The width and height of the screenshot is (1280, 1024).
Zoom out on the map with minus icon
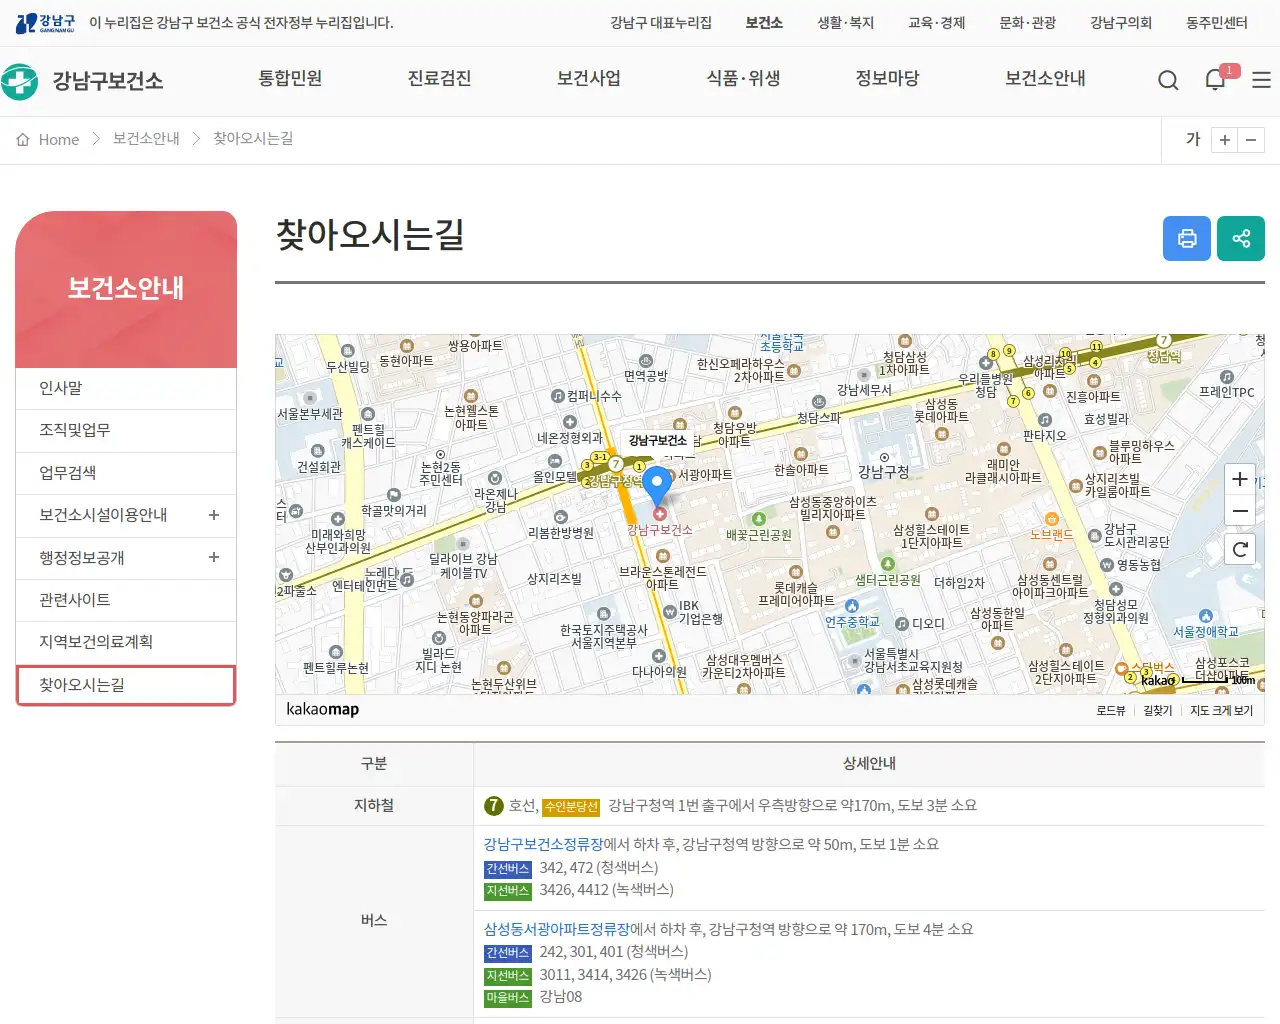click(x=1239, y=511)
